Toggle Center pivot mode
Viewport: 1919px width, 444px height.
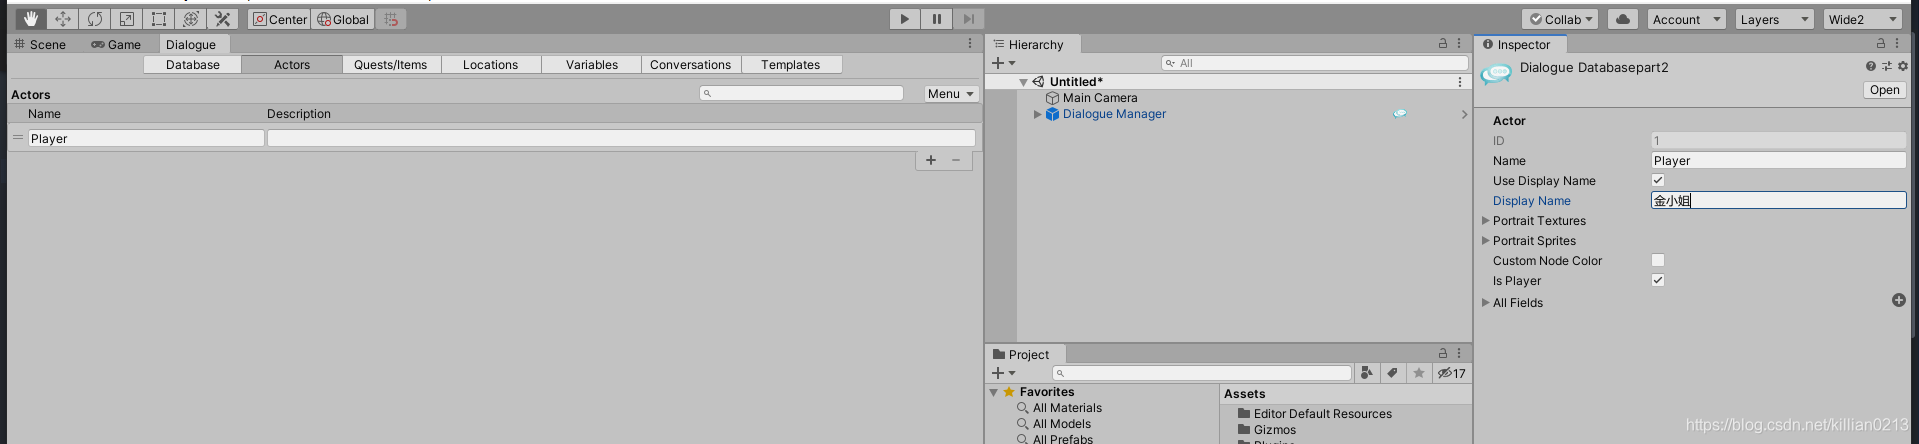pyautogui.click(x=280, y=19)
